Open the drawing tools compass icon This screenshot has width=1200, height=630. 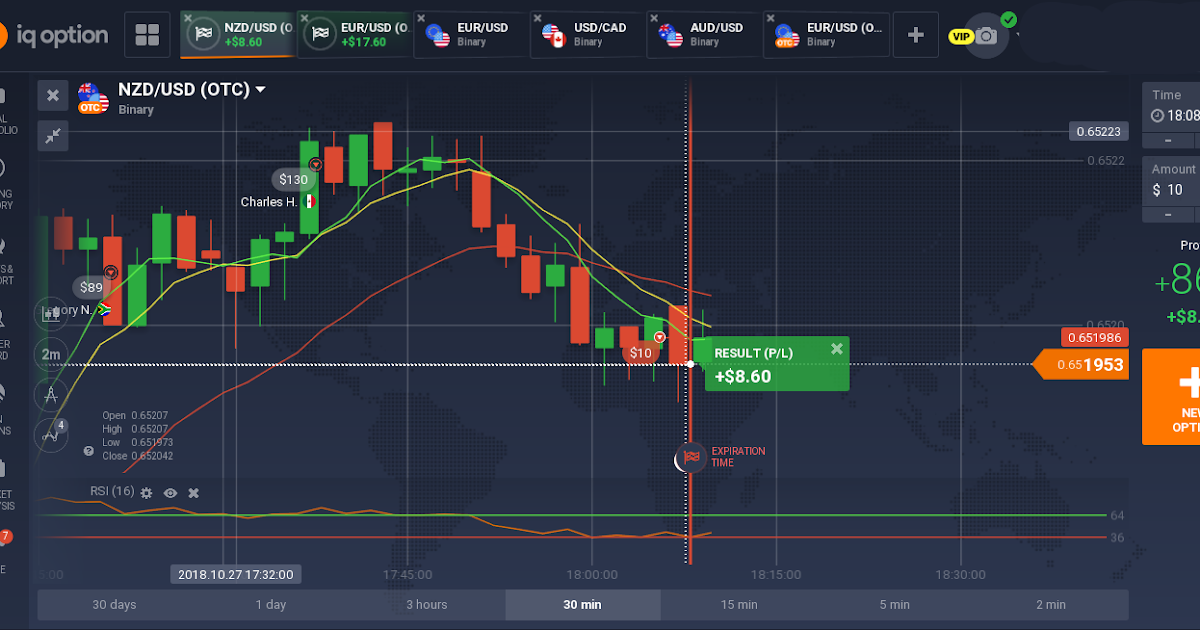coord(50,395)
